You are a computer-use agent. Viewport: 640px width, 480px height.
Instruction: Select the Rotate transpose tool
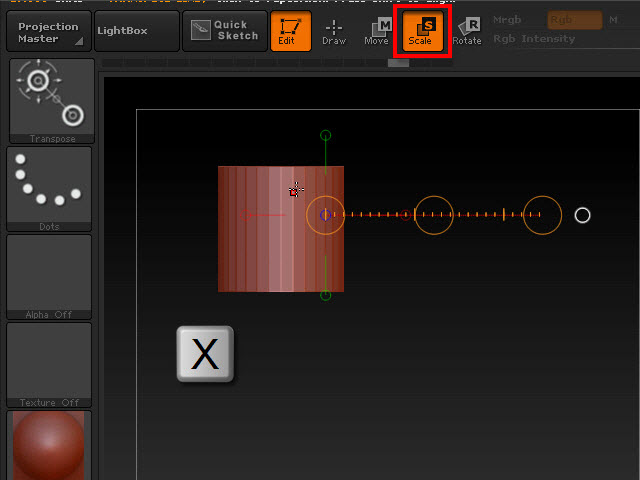467,31
